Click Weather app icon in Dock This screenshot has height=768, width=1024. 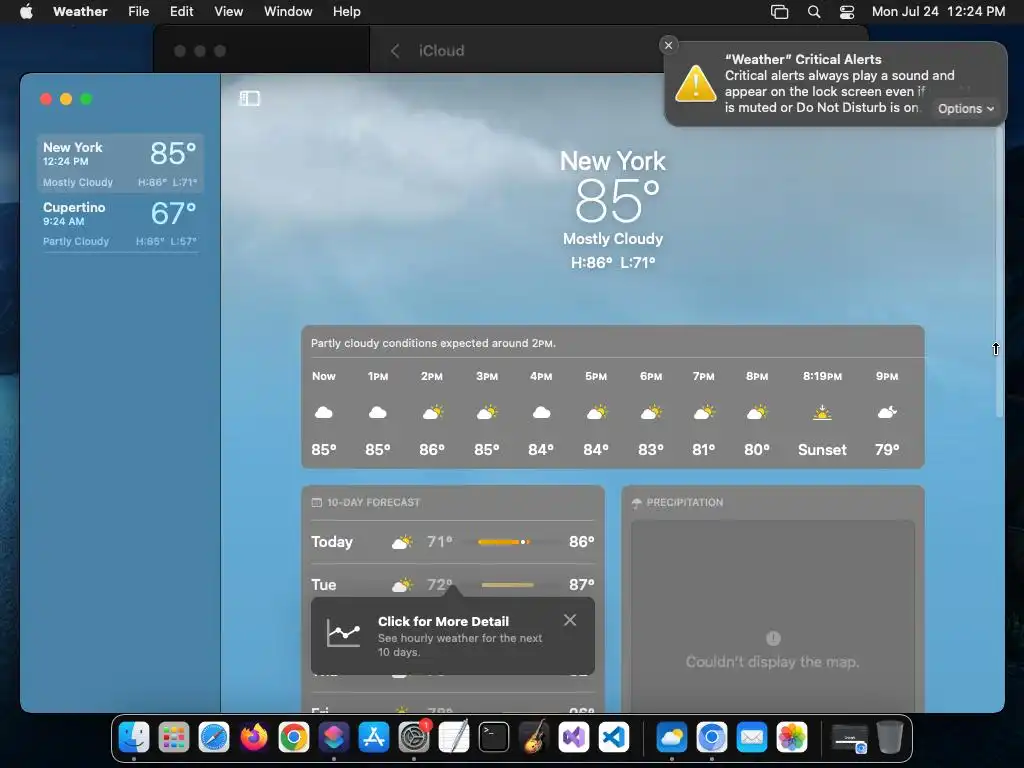click(x=671, y=737)
